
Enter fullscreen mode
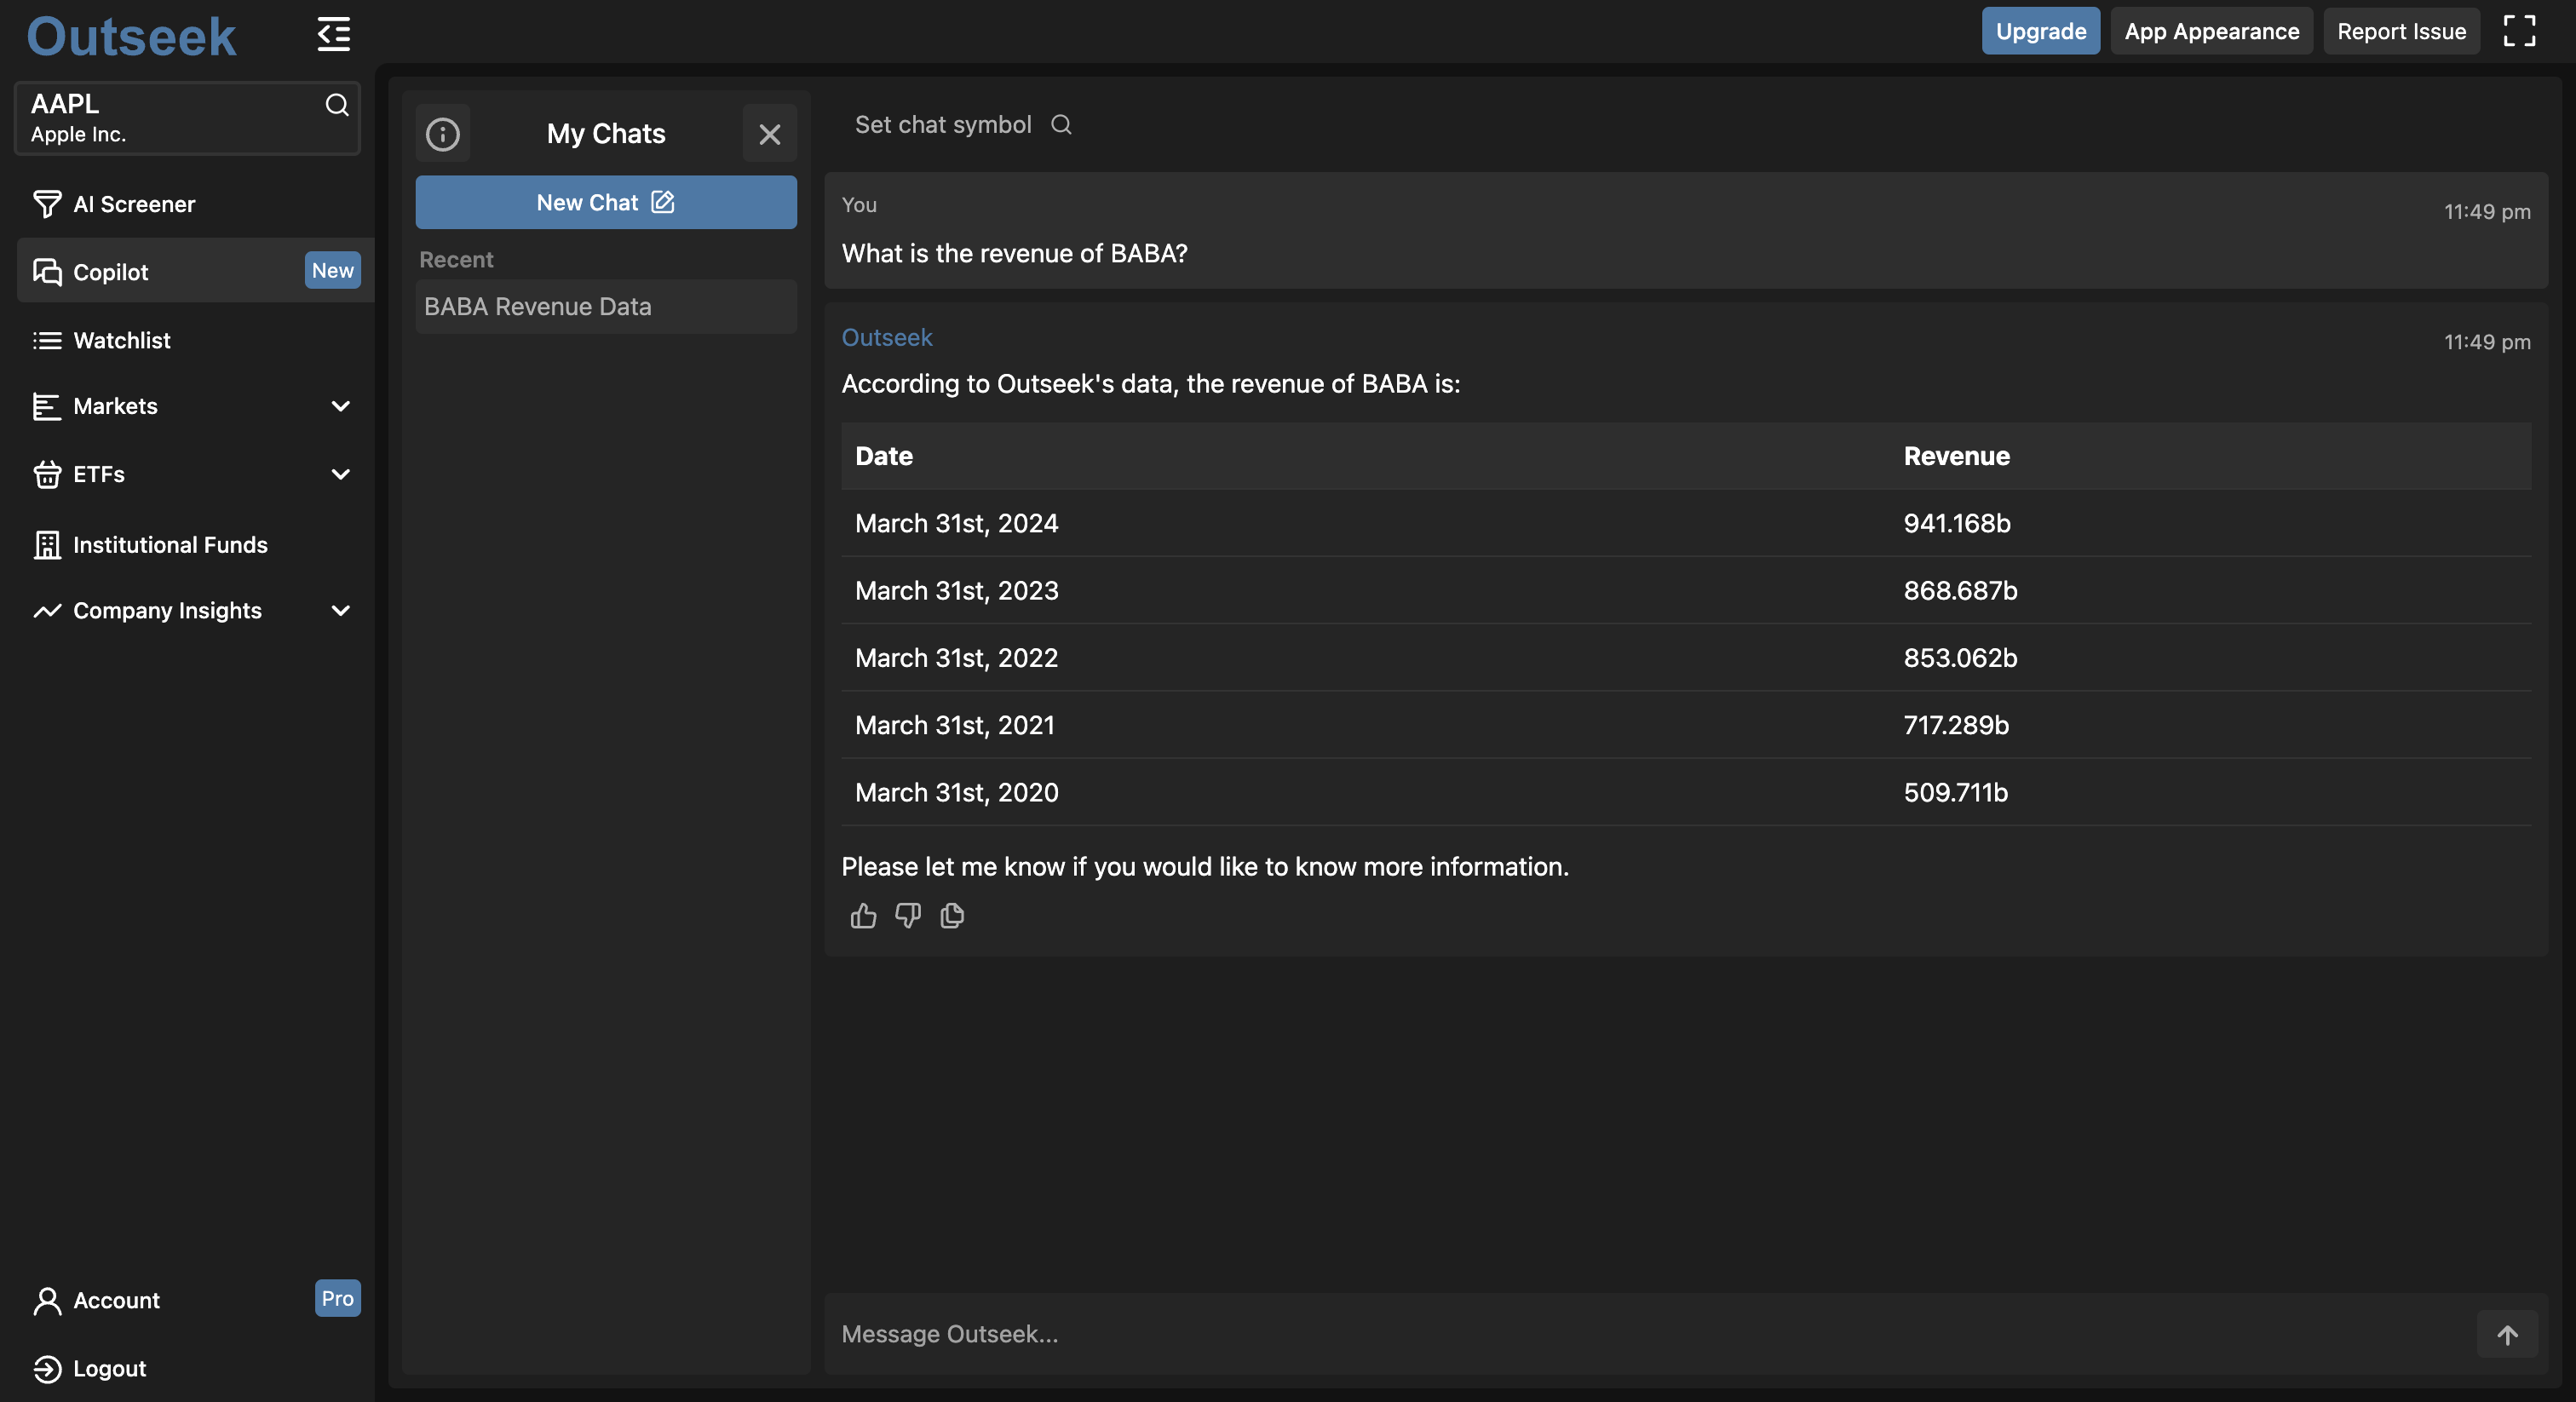[2519, 31]
